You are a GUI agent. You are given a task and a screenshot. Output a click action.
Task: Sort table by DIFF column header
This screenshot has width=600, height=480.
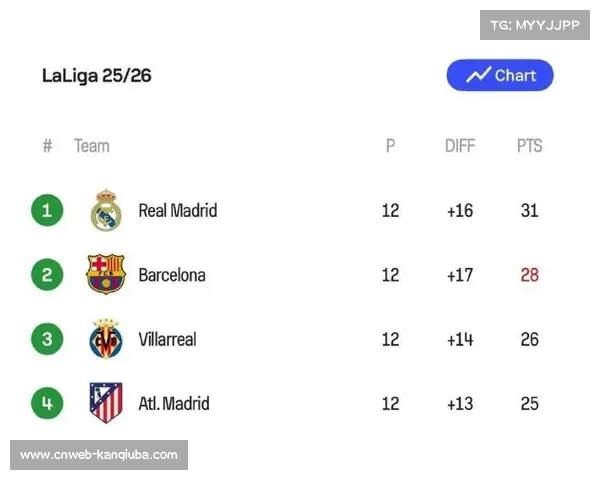tap(460, 146)
